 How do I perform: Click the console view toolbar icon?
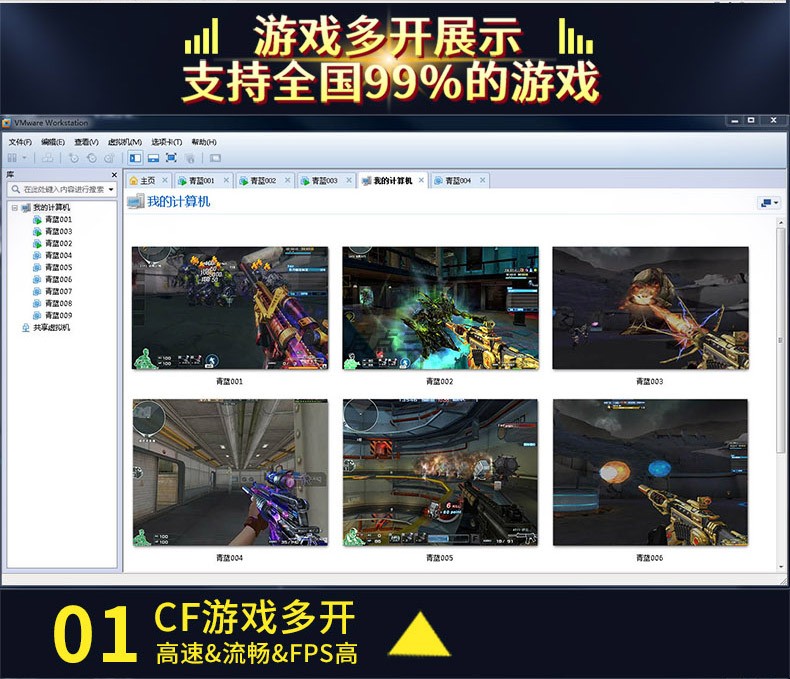[215, 158]
